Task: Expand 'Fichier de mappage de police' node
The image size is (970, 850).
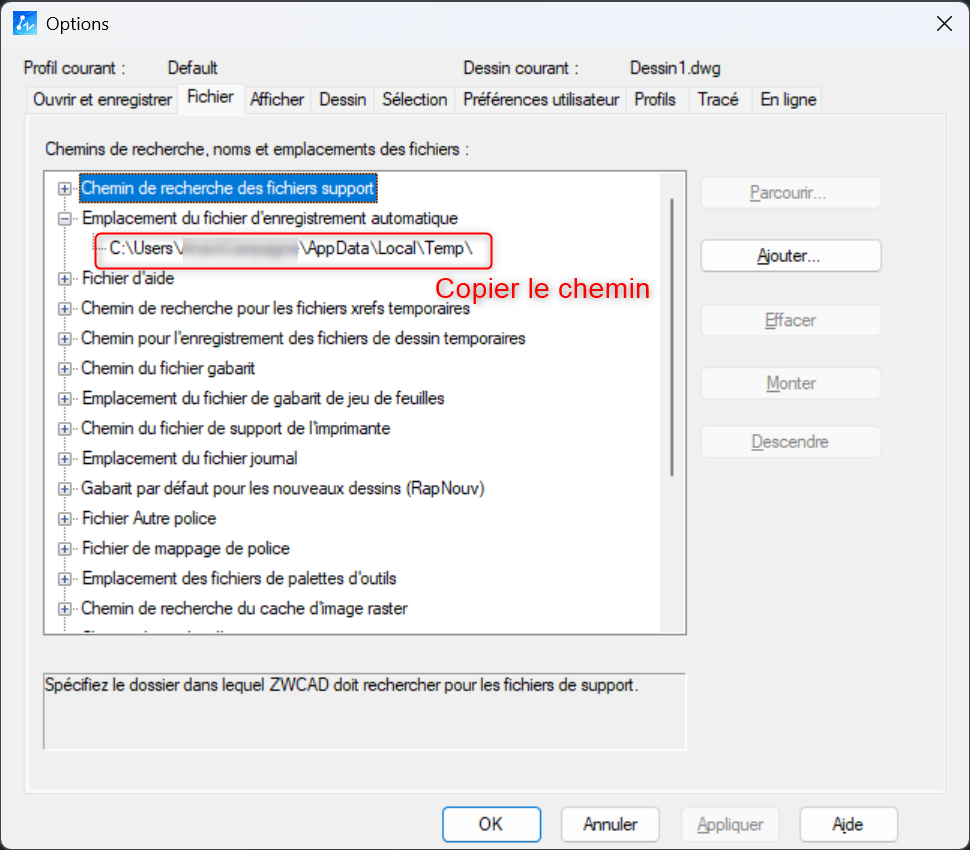Action: pos(65,548)
